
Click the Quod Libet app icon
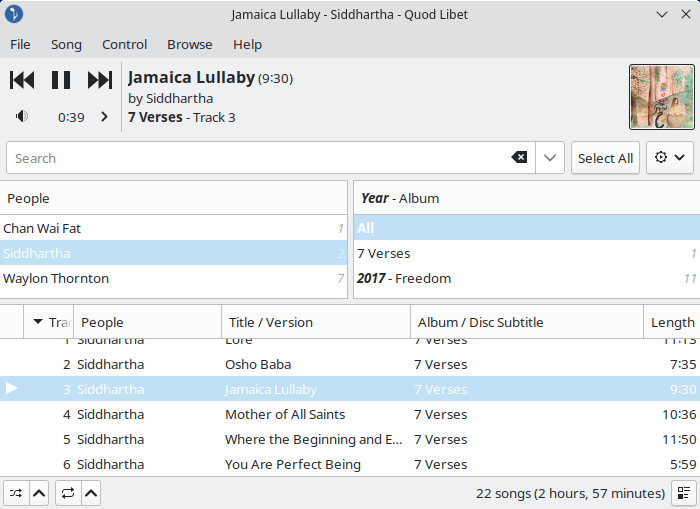coord(14,14)
